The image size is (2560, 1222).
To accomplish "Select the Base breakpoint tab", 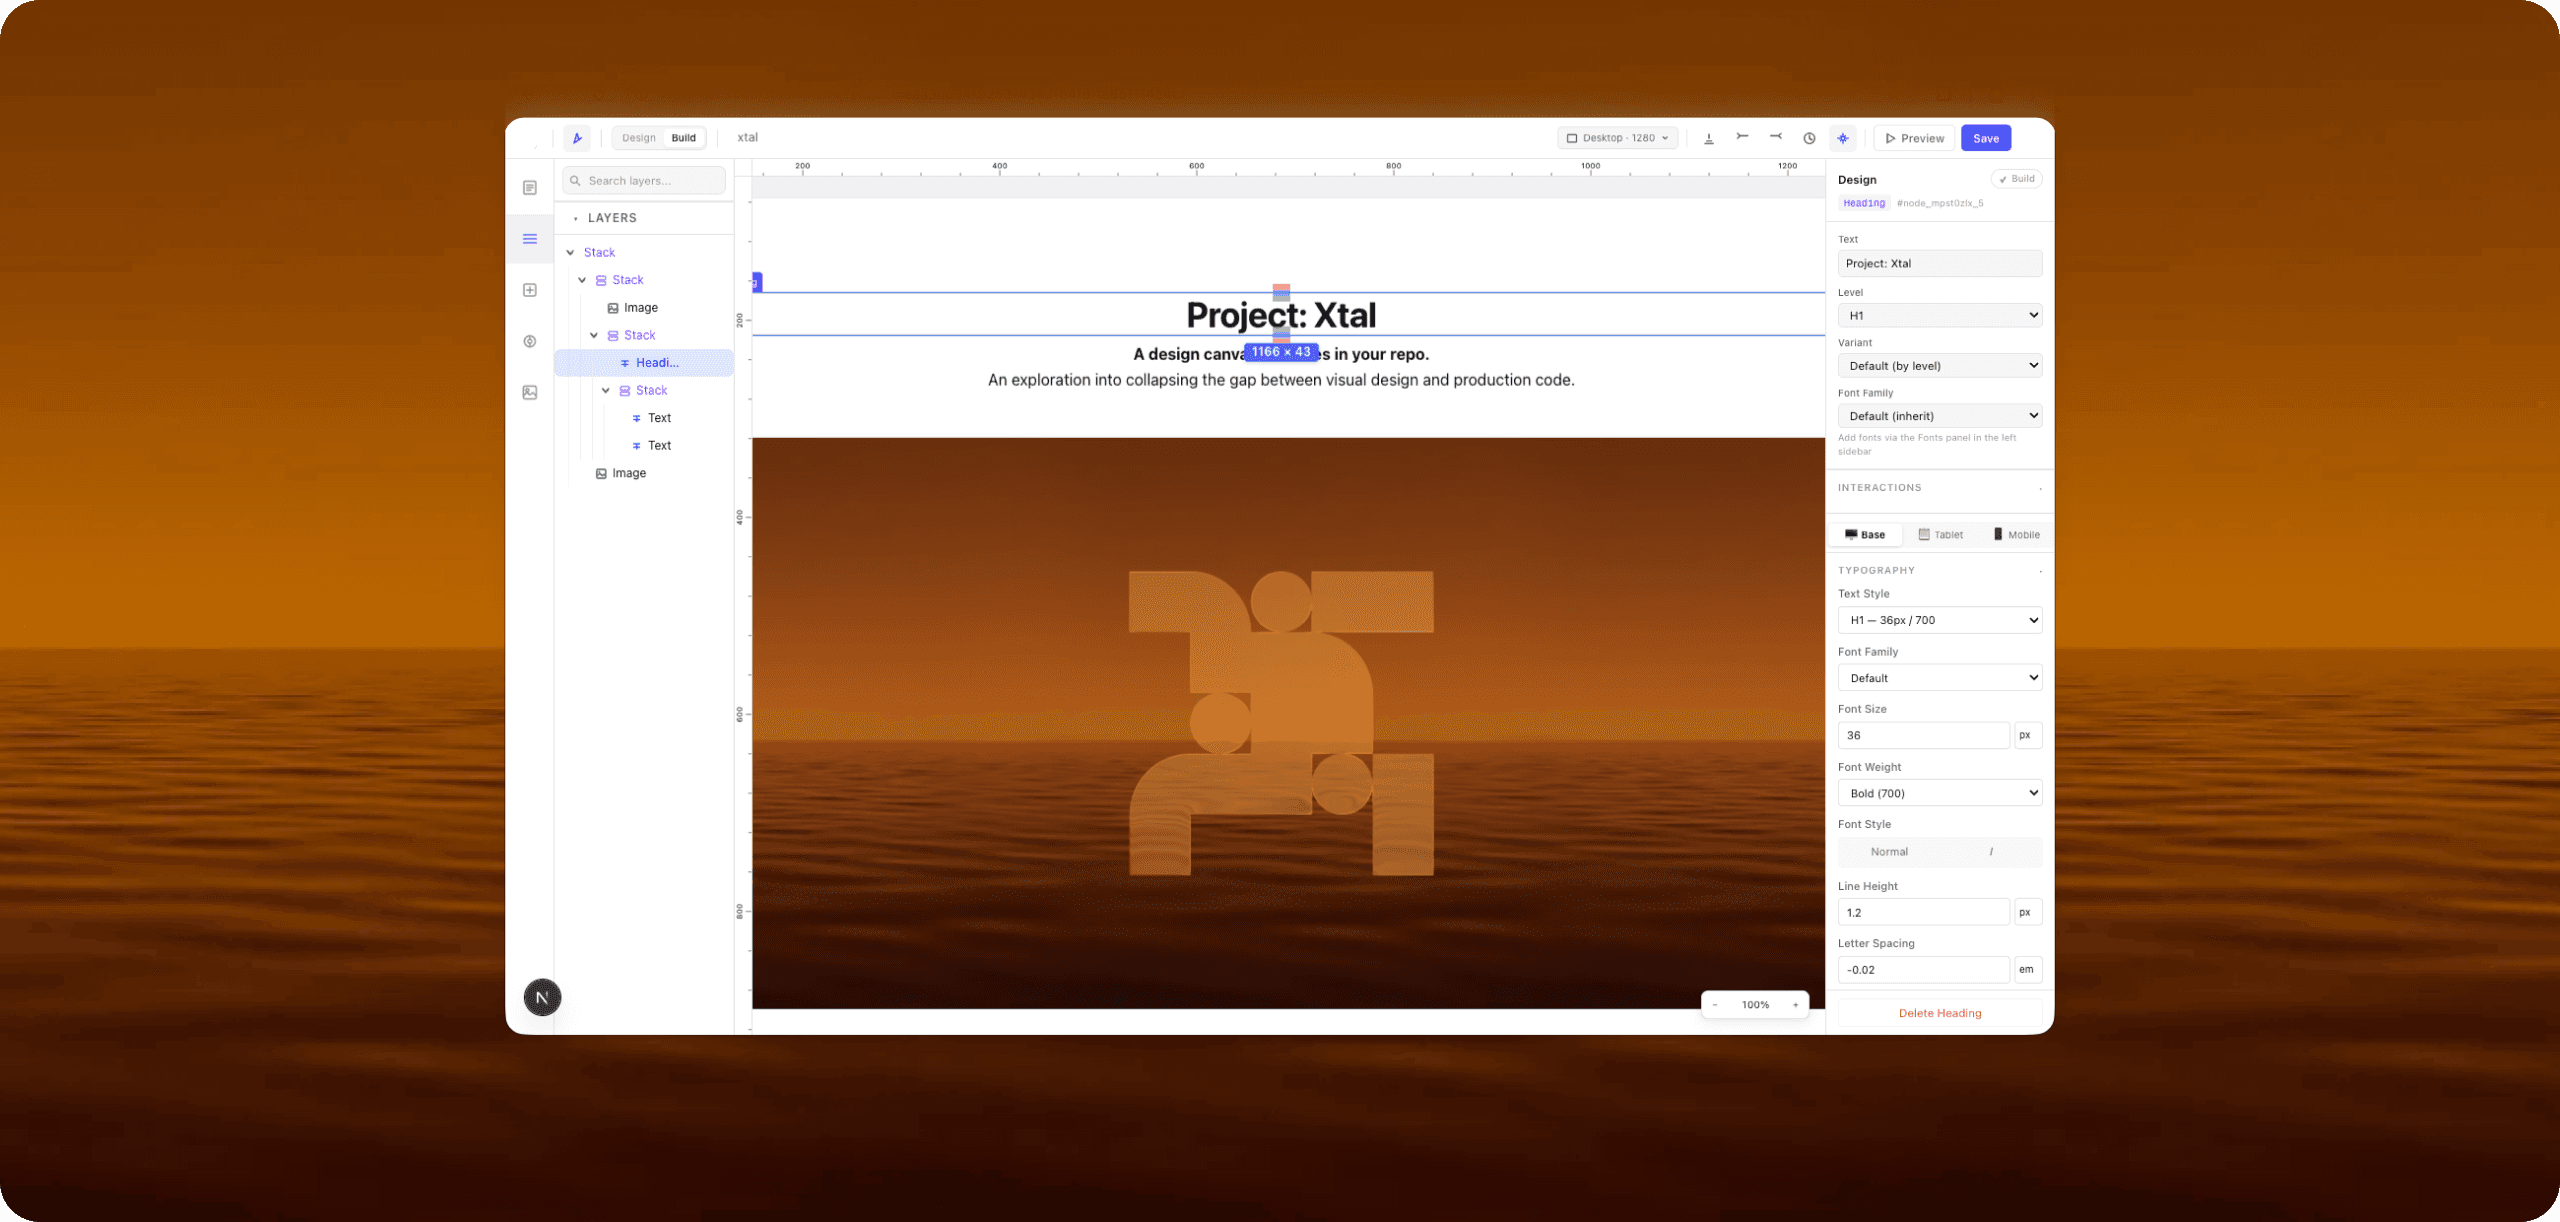I will [x=1865, y=535].
